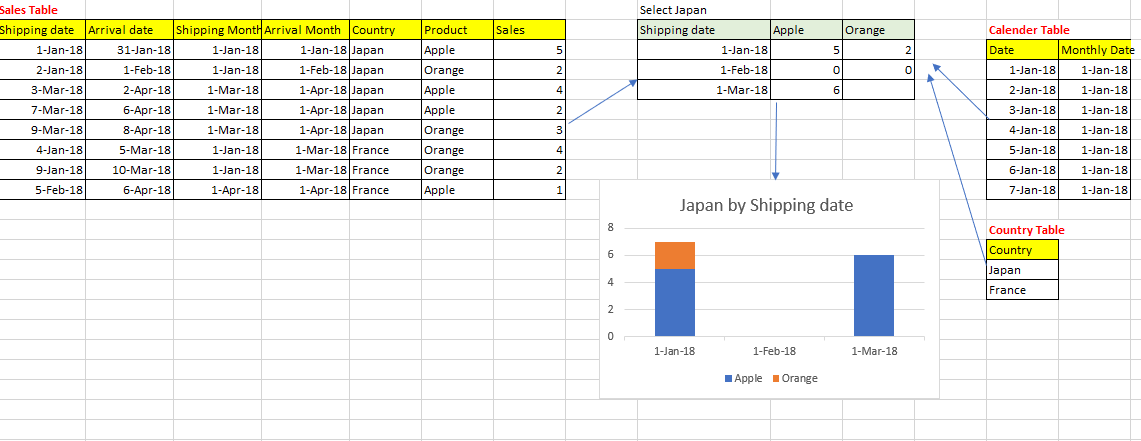Select '5-Jan-18' in the Calender Table

[1022, 150]
